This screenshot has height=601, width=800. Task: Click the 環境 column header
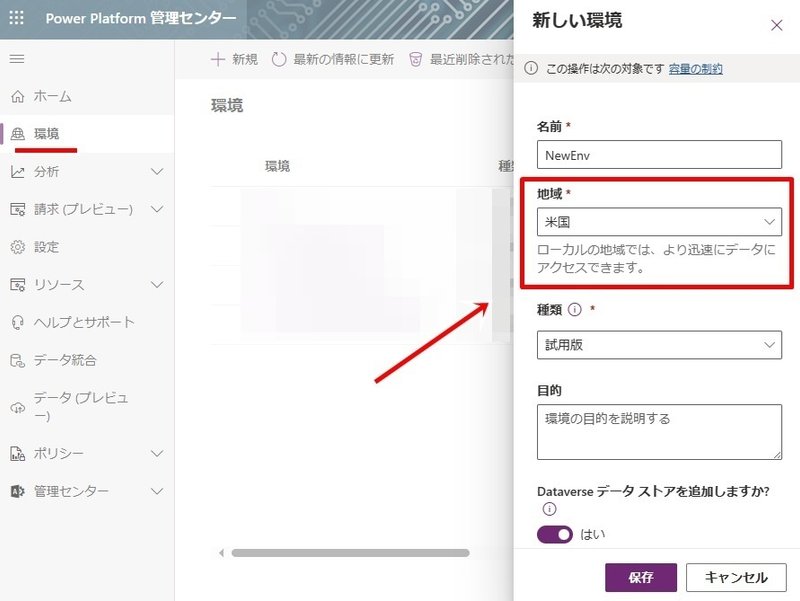(x=278, y=166)
